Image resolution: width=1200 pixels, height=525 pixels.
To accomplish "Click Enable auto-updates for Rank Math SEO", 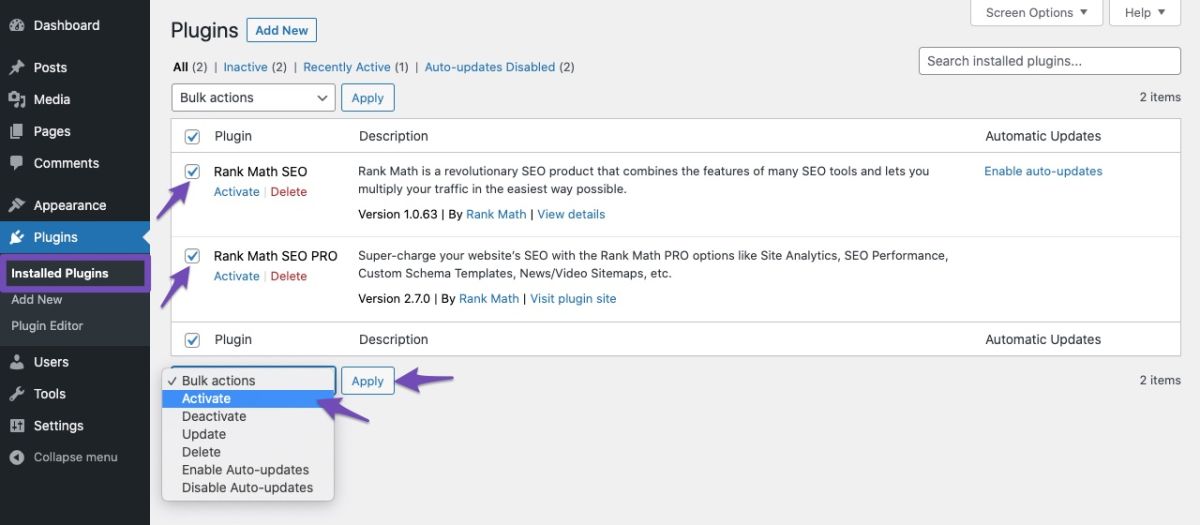I will pyautogui.click(x=1043, y=171).
